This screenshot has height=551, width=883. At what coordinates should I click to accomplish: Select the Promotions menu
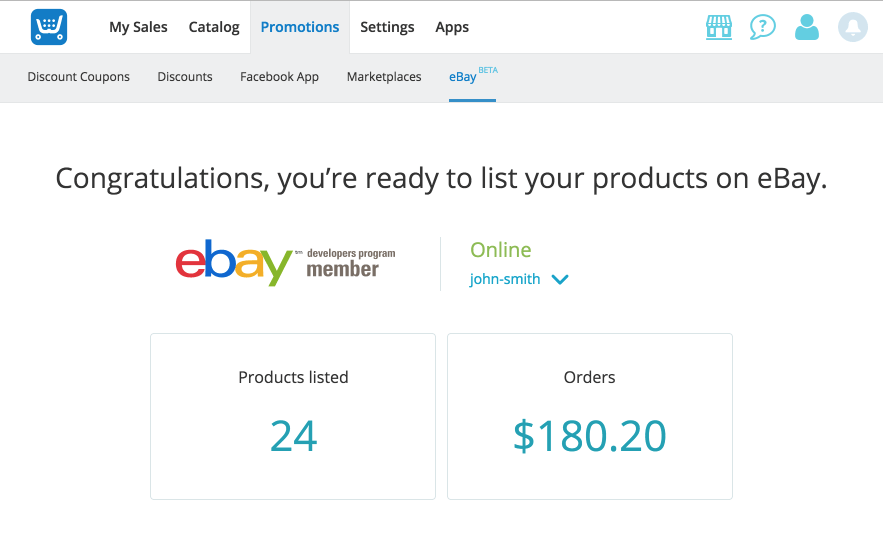click(x=300, y=27)
